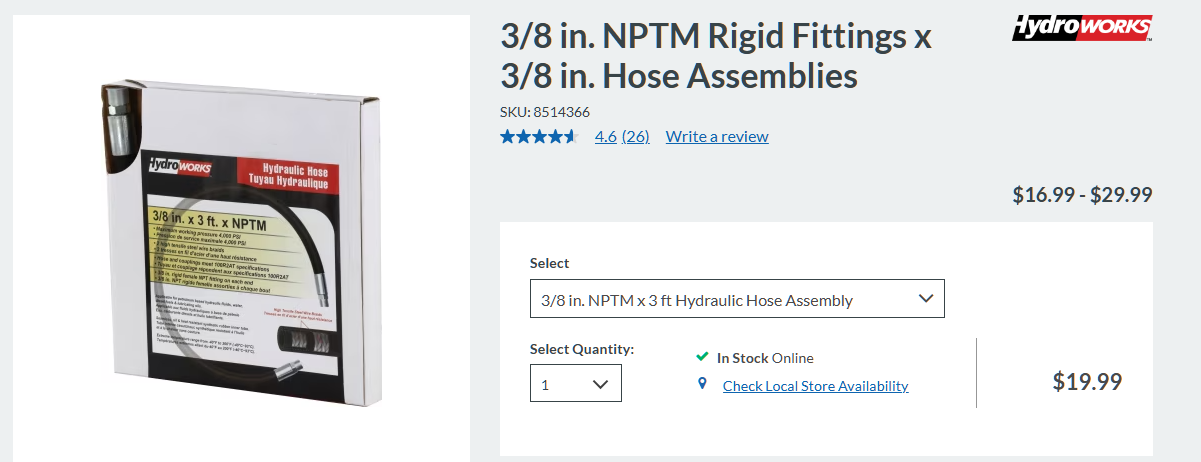
Task: Click the $16.99 - $29.99 price range
Action: click(1083, 194)
